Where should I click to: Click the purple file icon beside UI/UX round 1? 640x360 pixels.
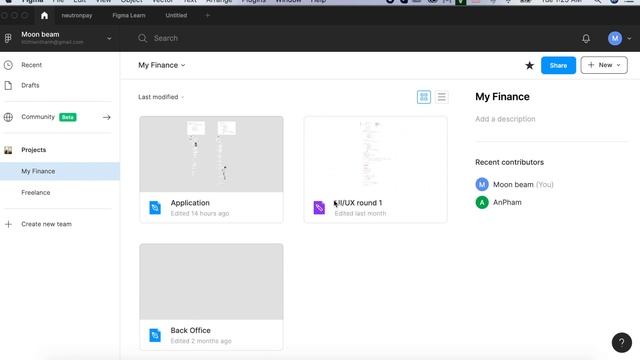coord(319,208)
